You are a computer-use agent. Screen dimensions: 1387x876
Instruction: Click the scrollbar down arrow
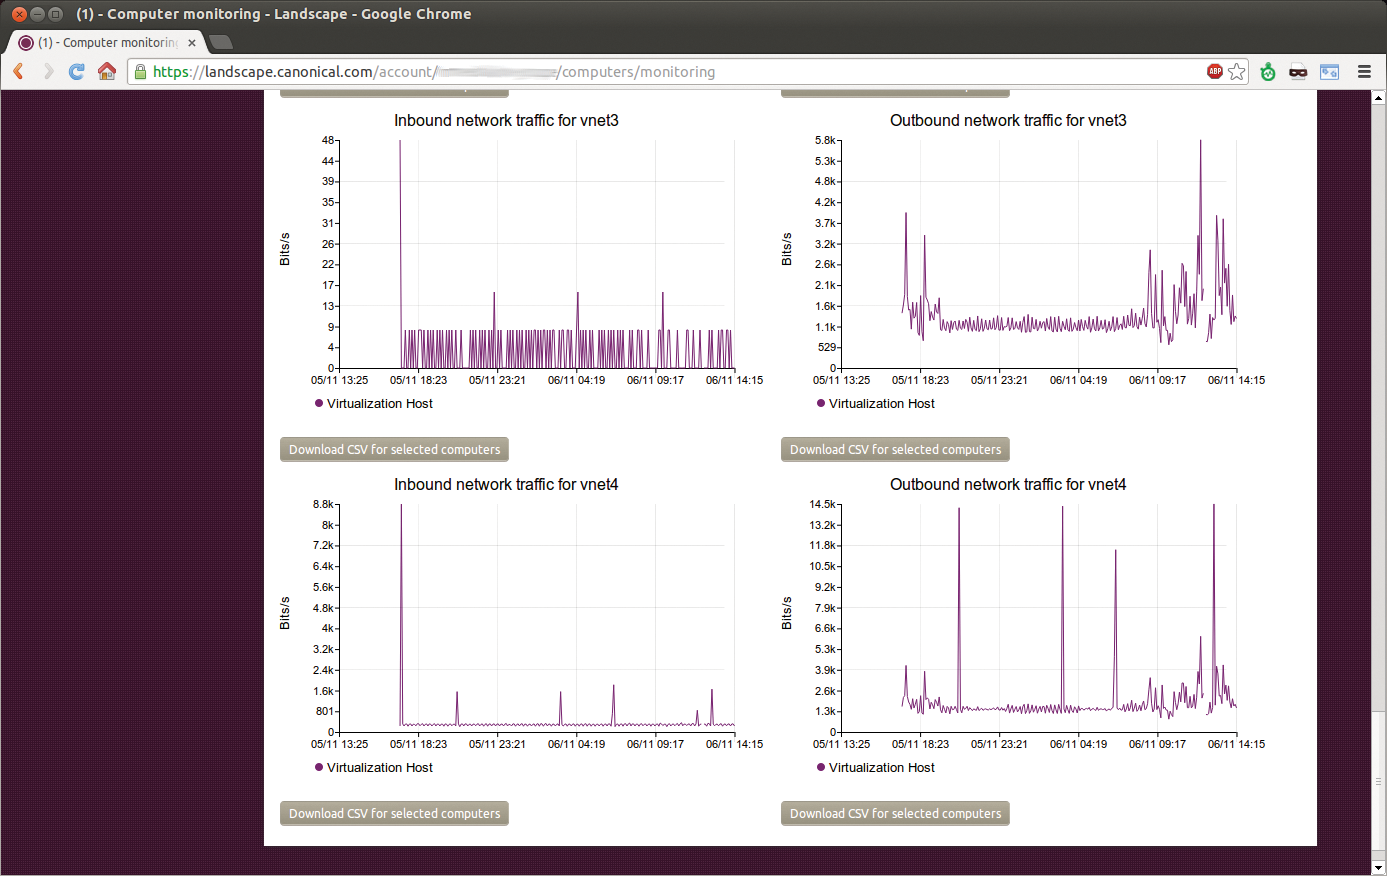[x=1379, y=868]
